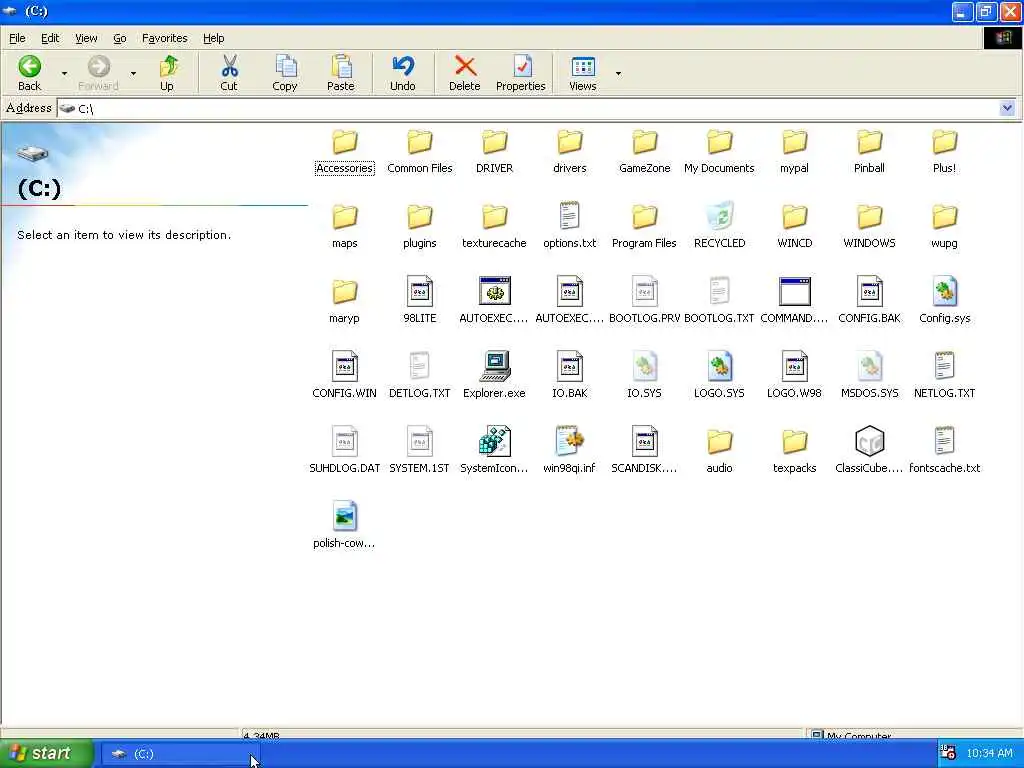This screenshot has width=1024, height=768.
Task: Select the WINDOWS folder
Action: [870, 227]
